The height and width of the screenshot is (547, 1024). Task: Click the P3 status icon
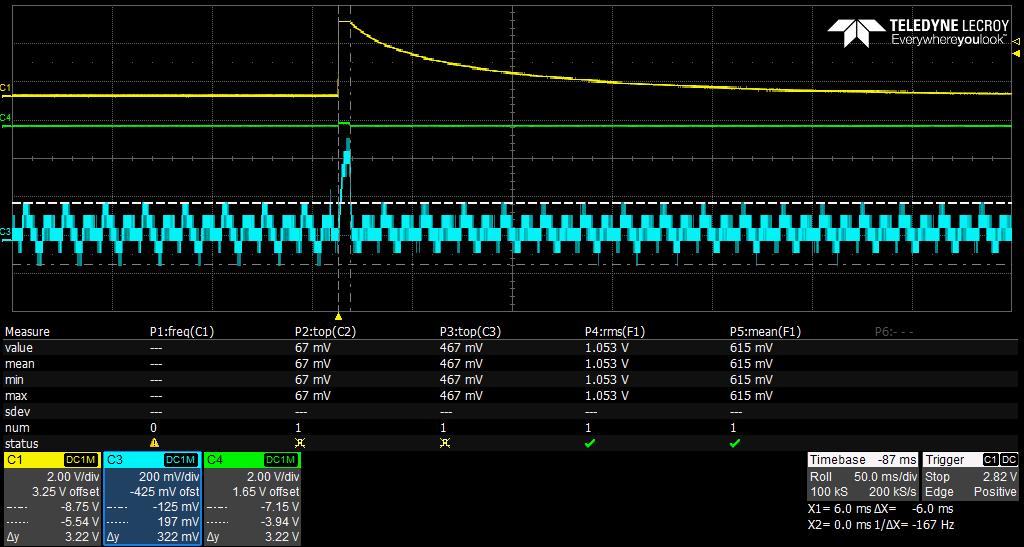tap(445, 443)
